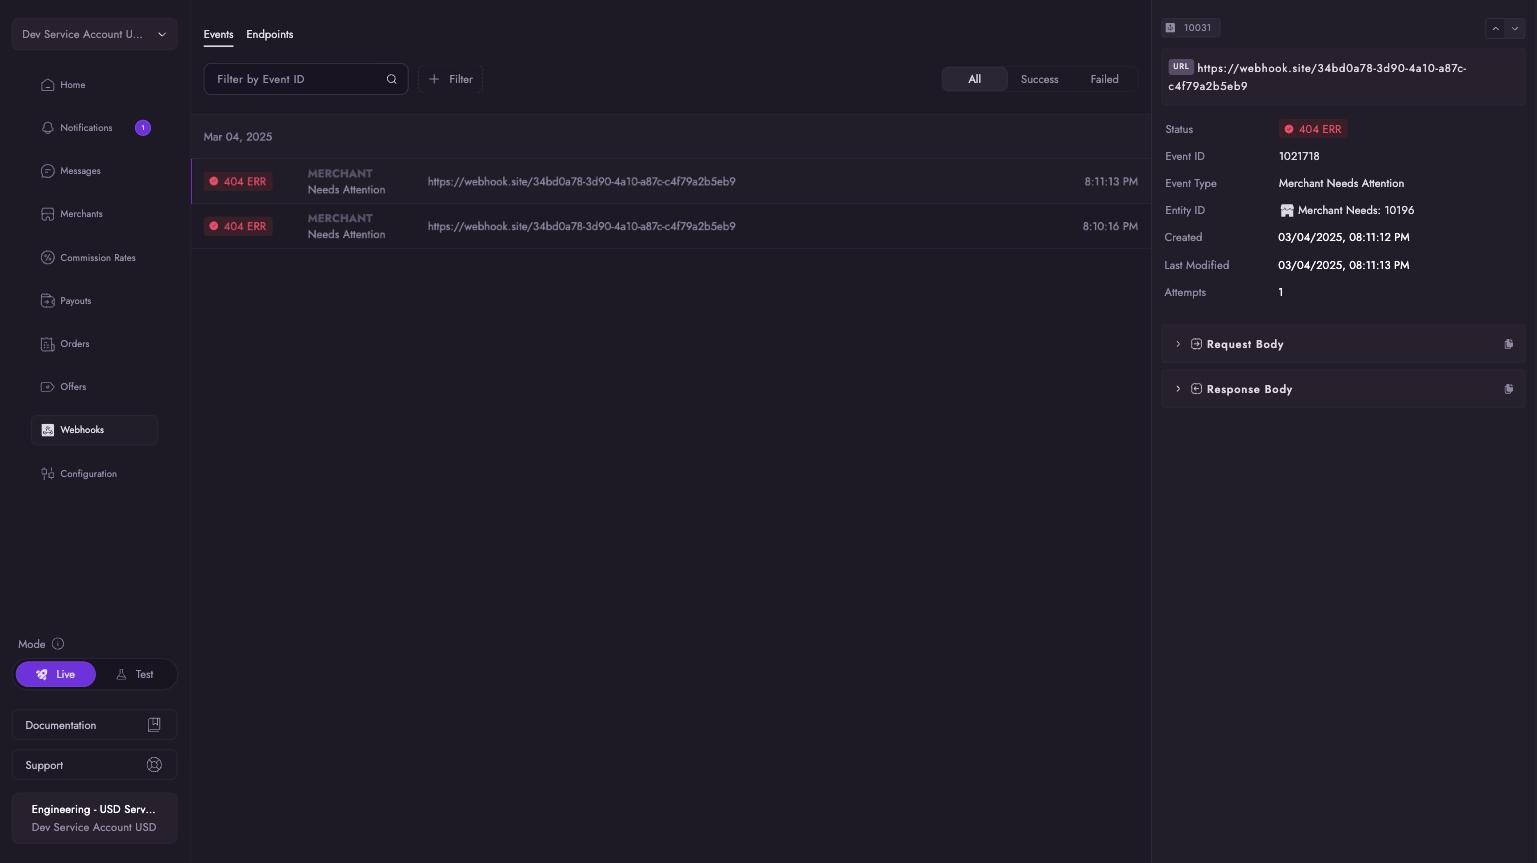
Task: Select Live mode
Action: (x=56, y=675)
